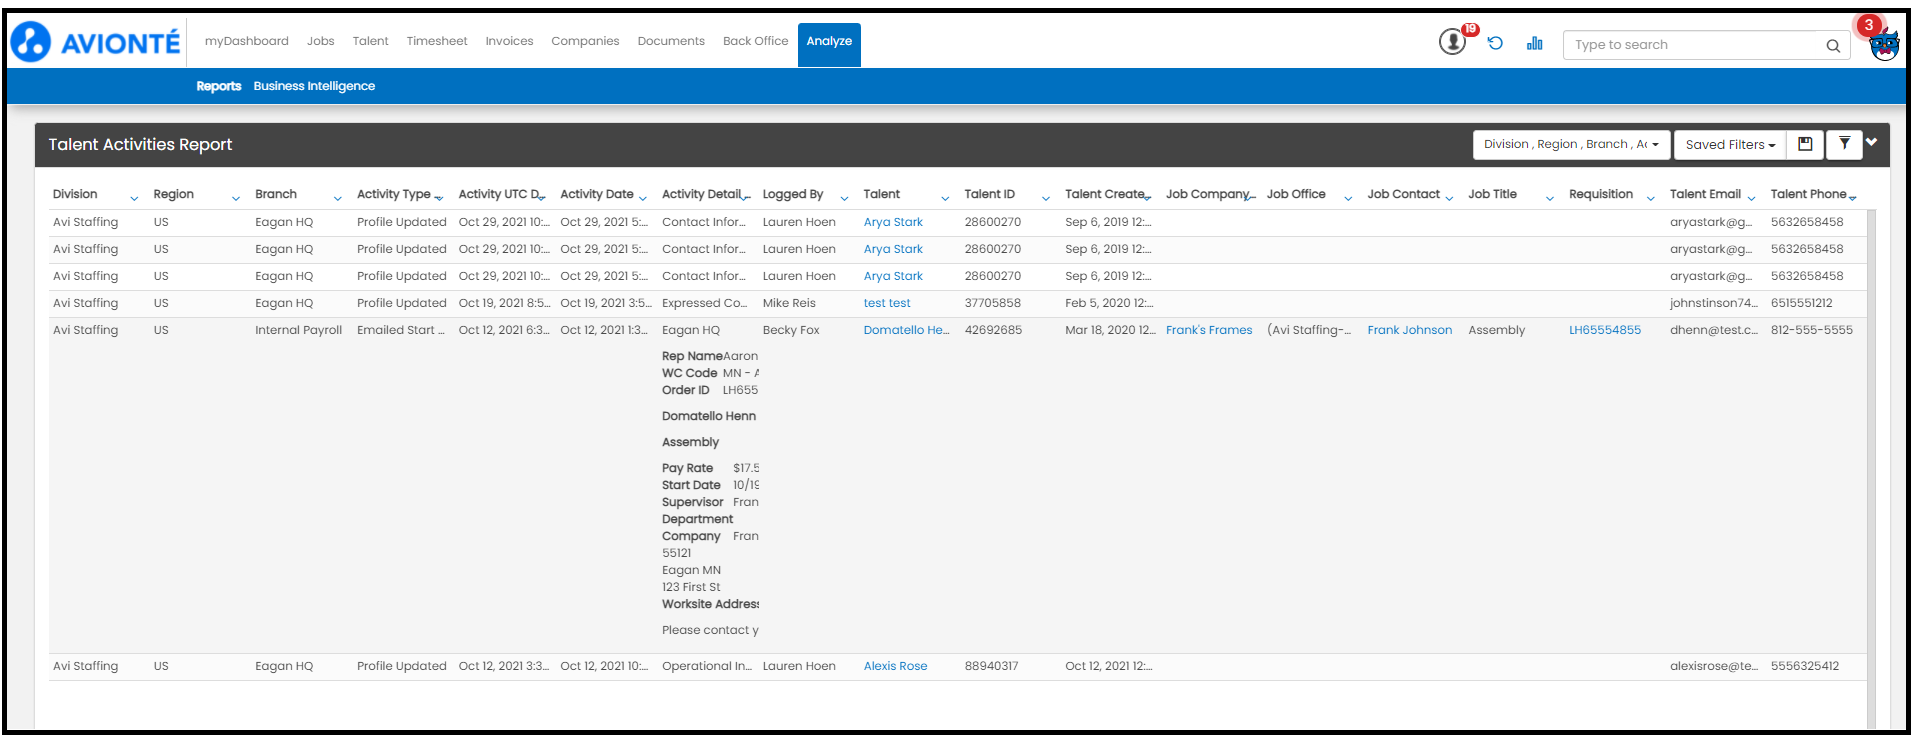Open the Back Office menu
The height and width of the screenshot is (739, 1919).
755,41
